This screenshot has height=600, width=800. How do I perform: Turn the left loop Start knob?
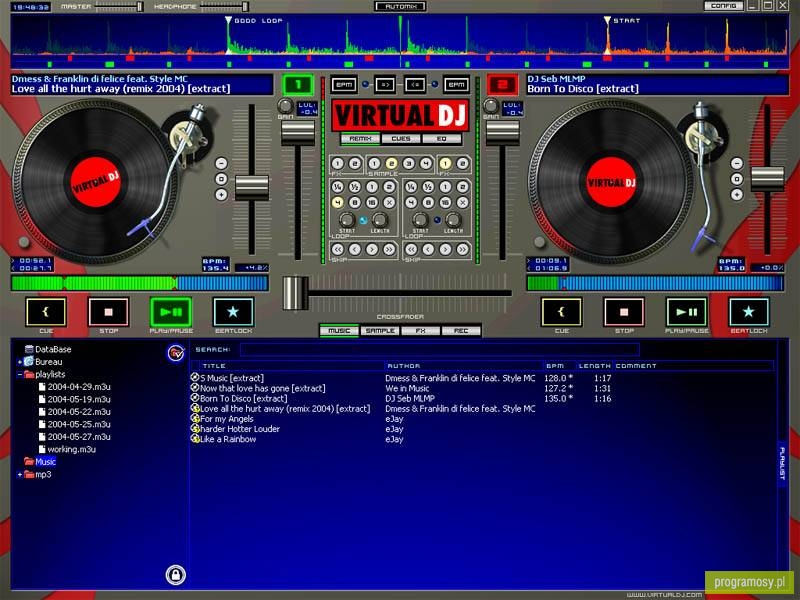347,220
